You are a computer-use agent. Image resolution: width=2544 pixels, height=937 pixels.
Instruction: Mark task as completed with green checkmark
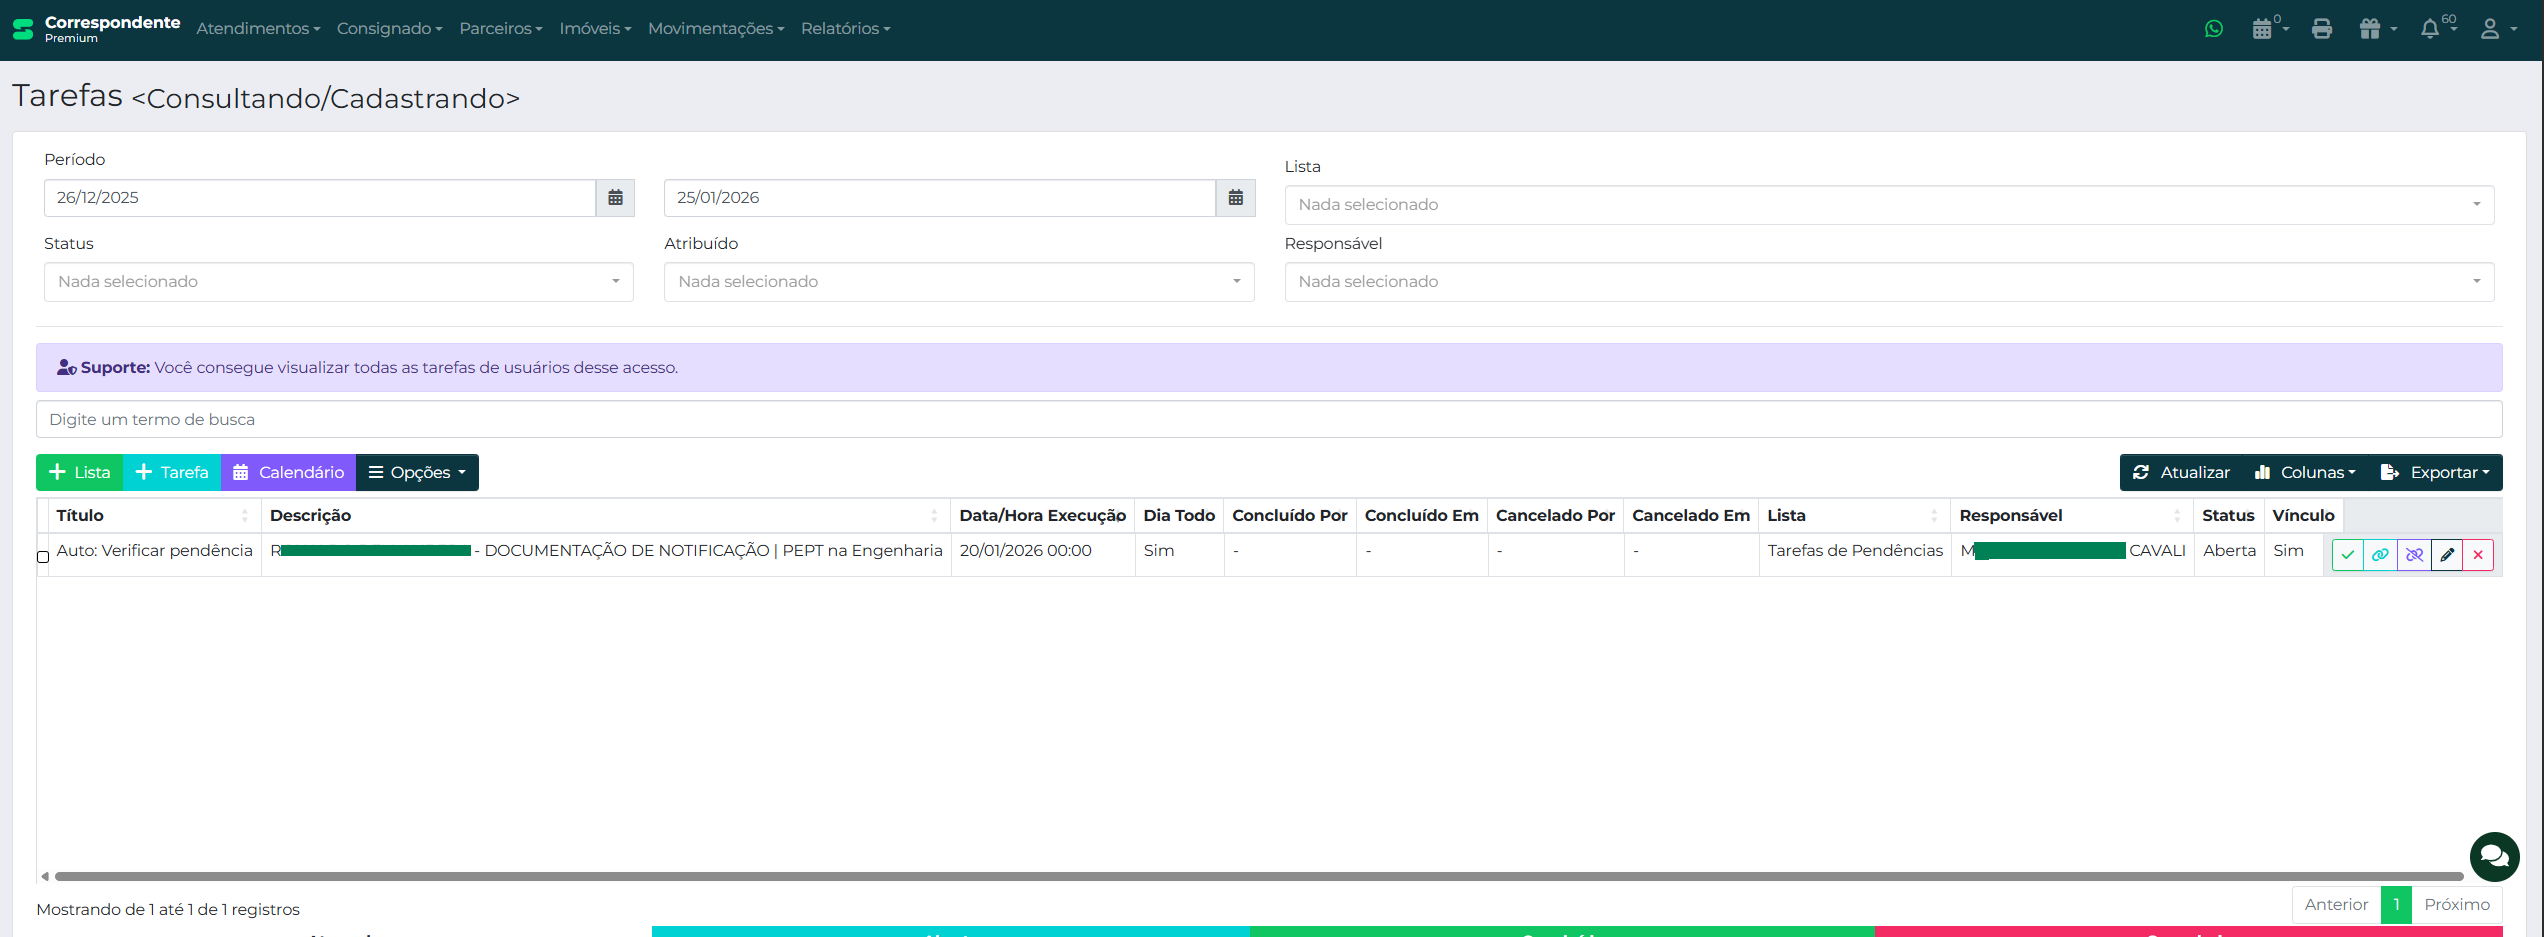pos(2348,555)
